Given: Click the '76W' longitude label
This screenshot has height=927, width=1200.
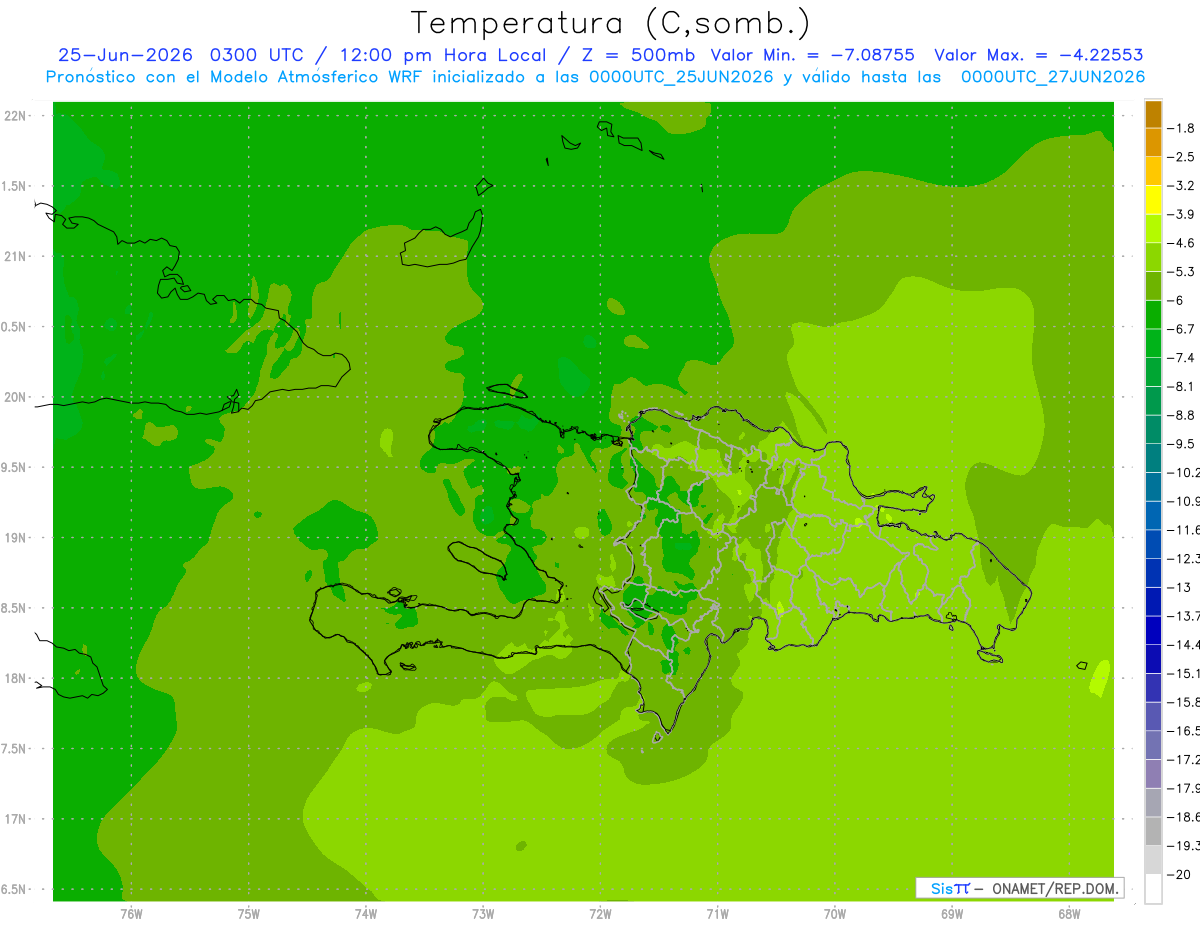Looking at the screenshot, I should click(x=131, y=913).
